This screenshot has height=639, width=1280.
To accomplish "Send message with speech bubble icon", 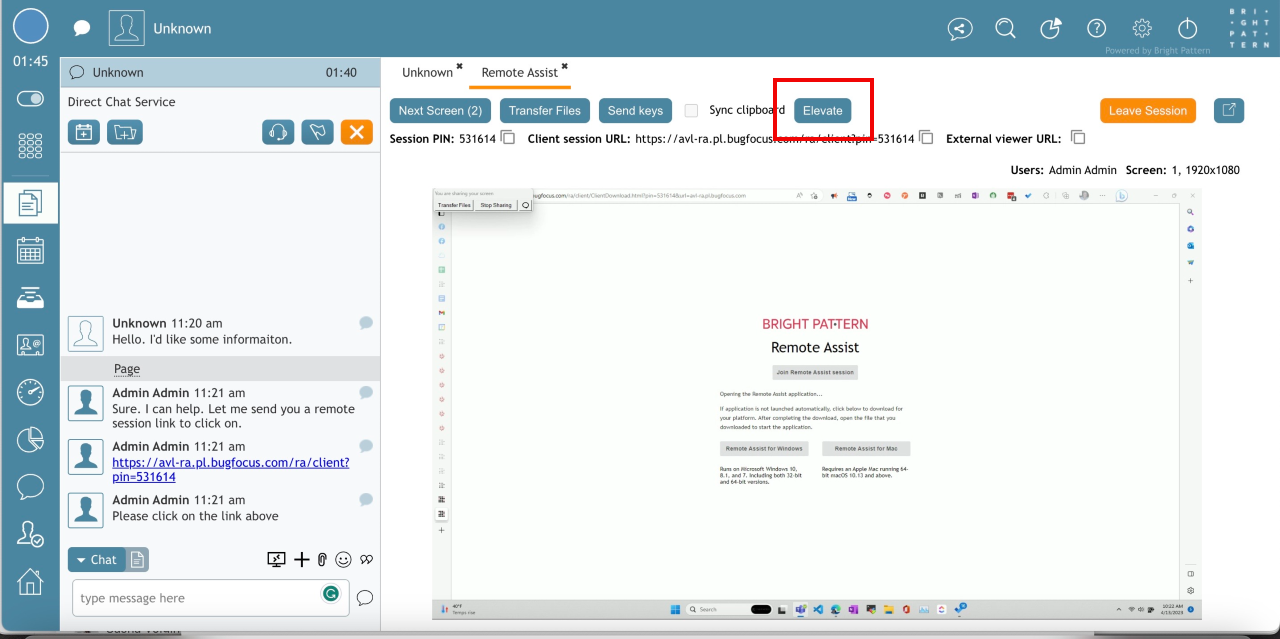I will point(365,598).
